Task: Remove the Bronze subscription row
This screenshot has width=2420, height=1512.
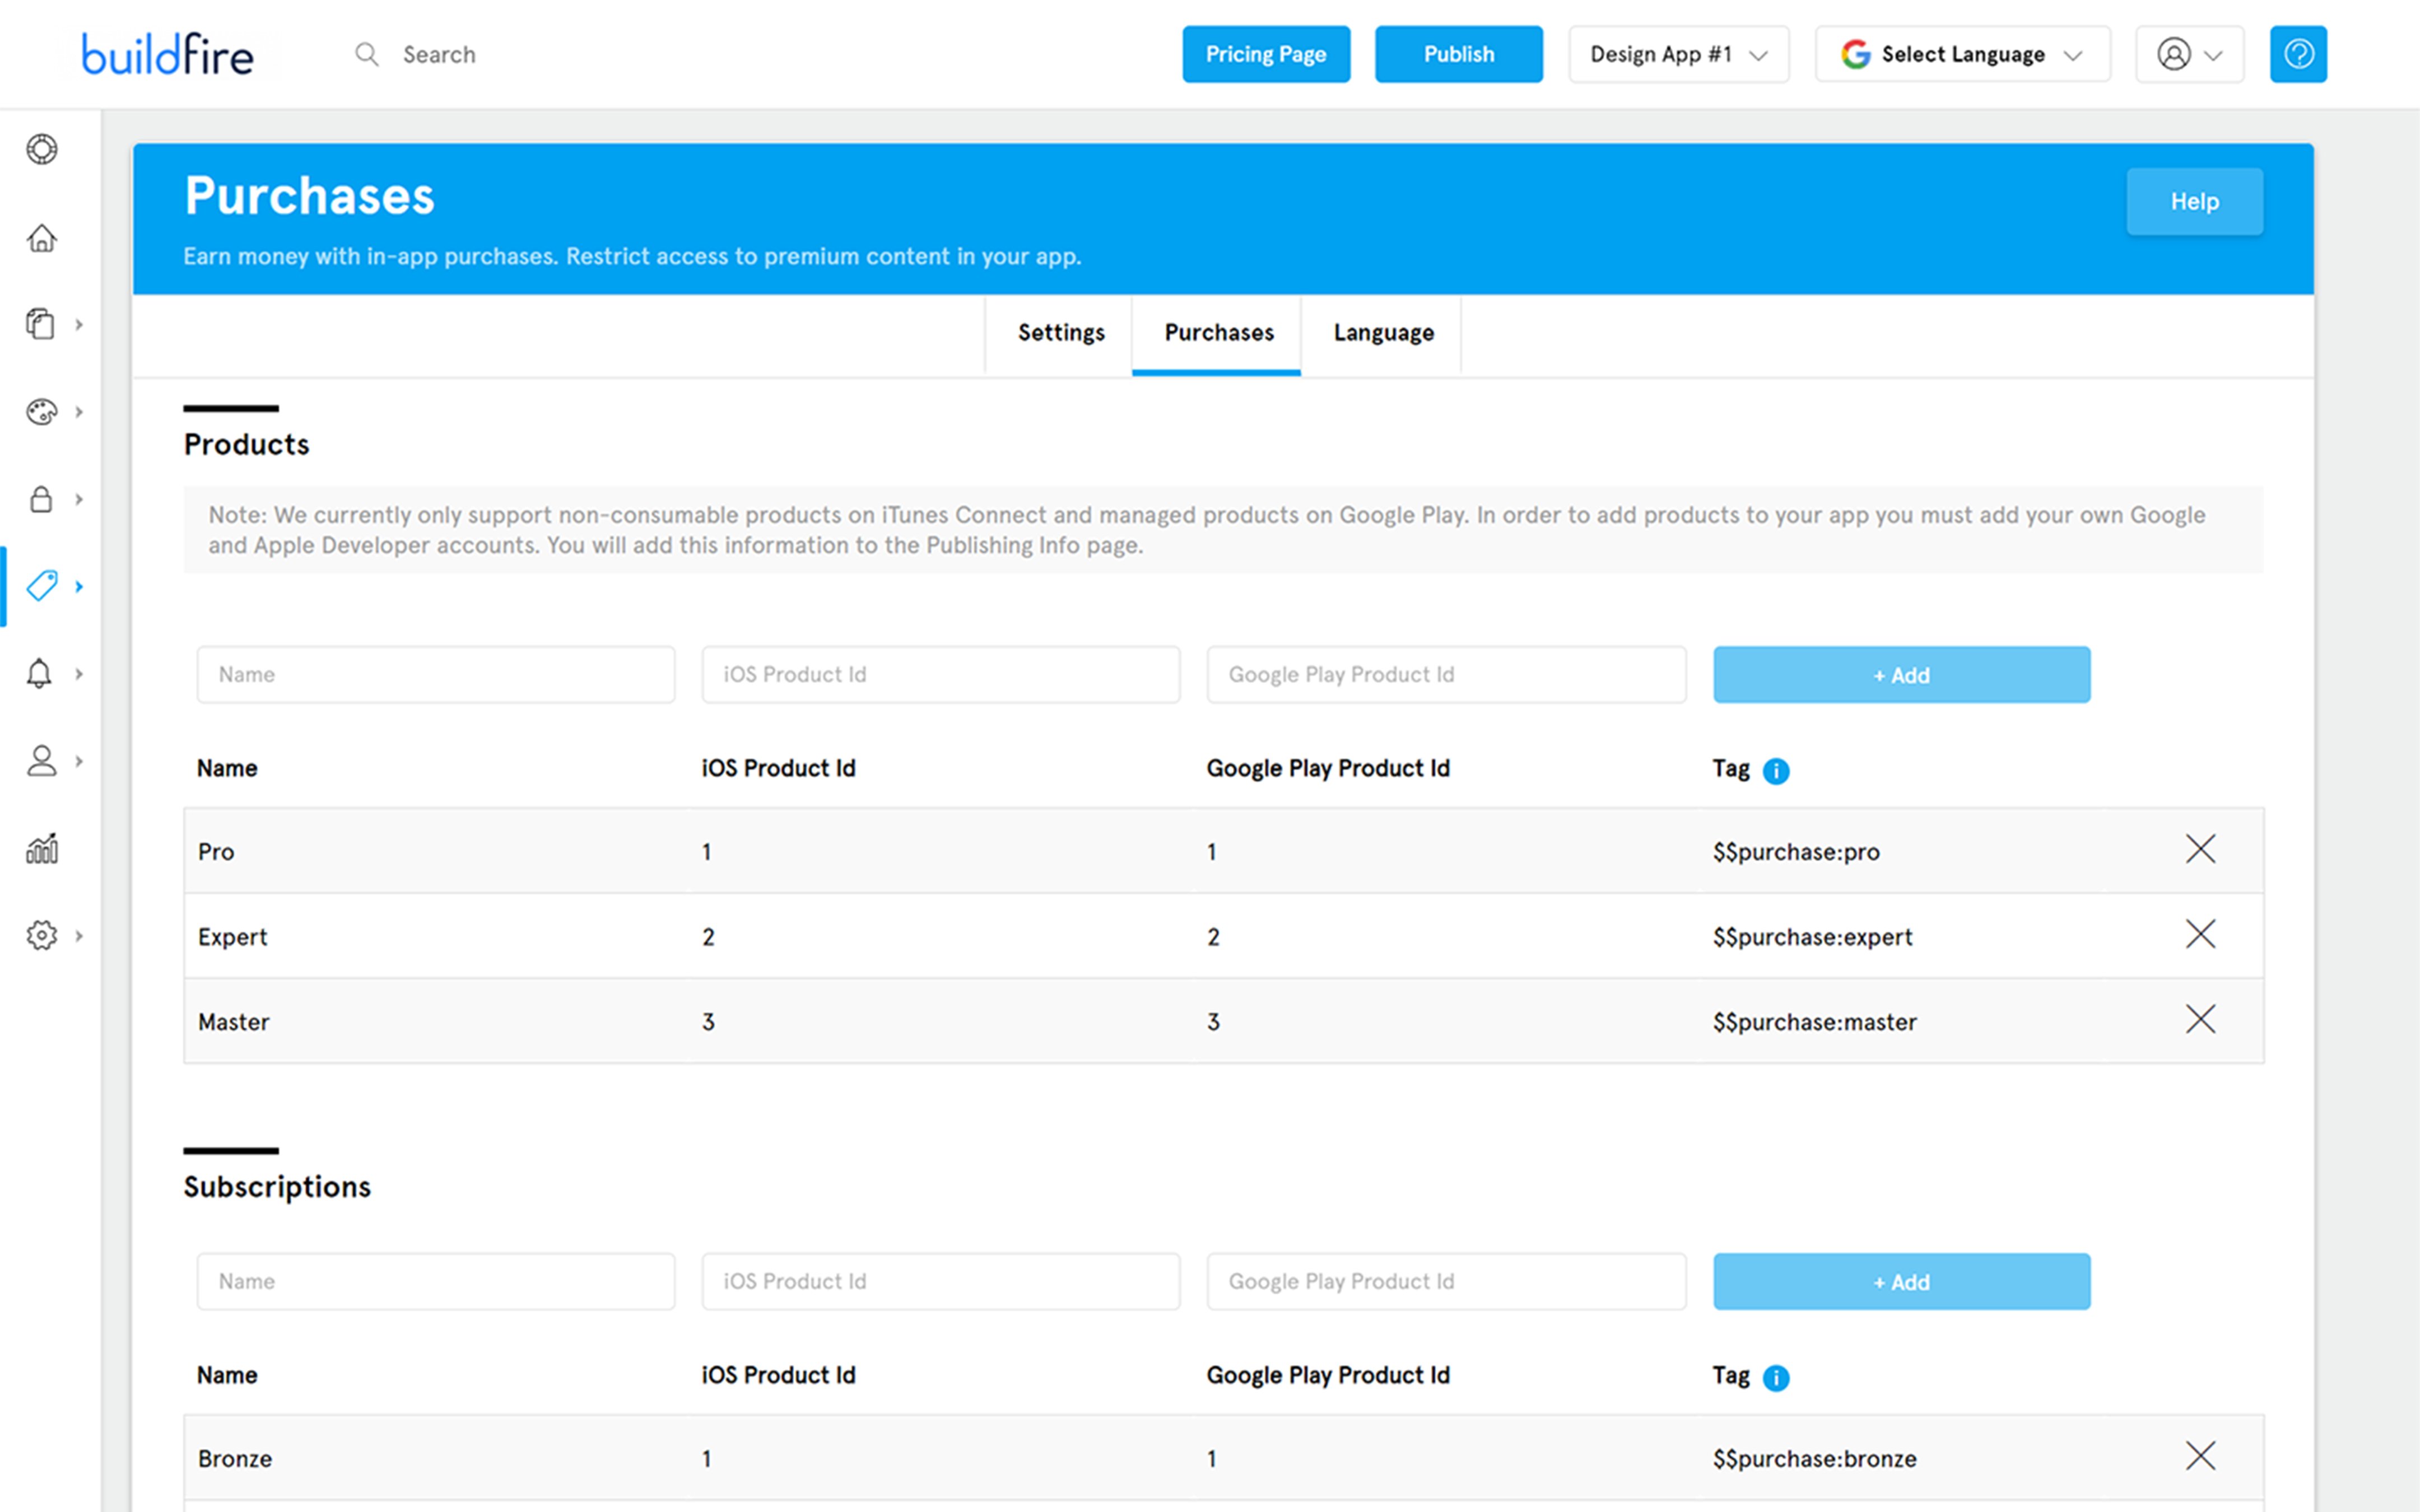Action: (x=2199, y=1456)
